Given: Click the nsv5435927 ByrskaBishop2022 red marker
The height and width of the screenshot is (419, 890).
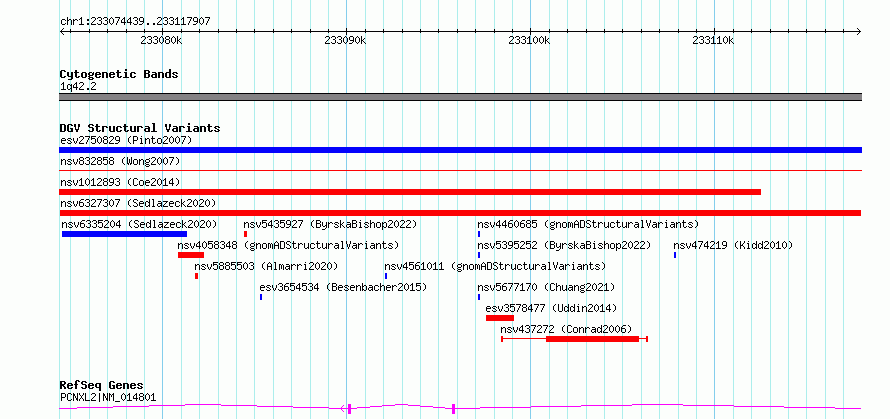Looking at the screenshot, I should coord(245,234).
